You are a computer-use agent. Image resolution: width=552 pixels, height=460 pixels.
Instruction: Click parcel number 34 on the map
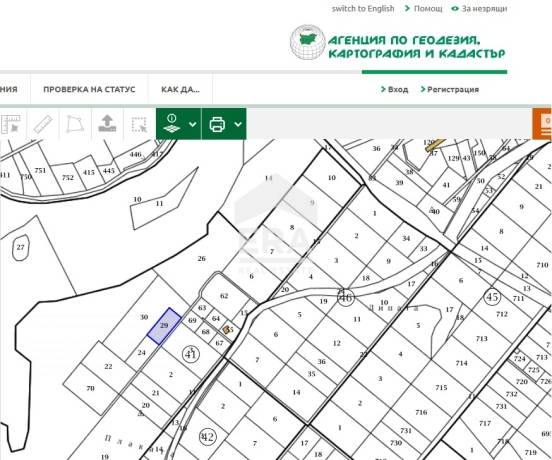406,238
